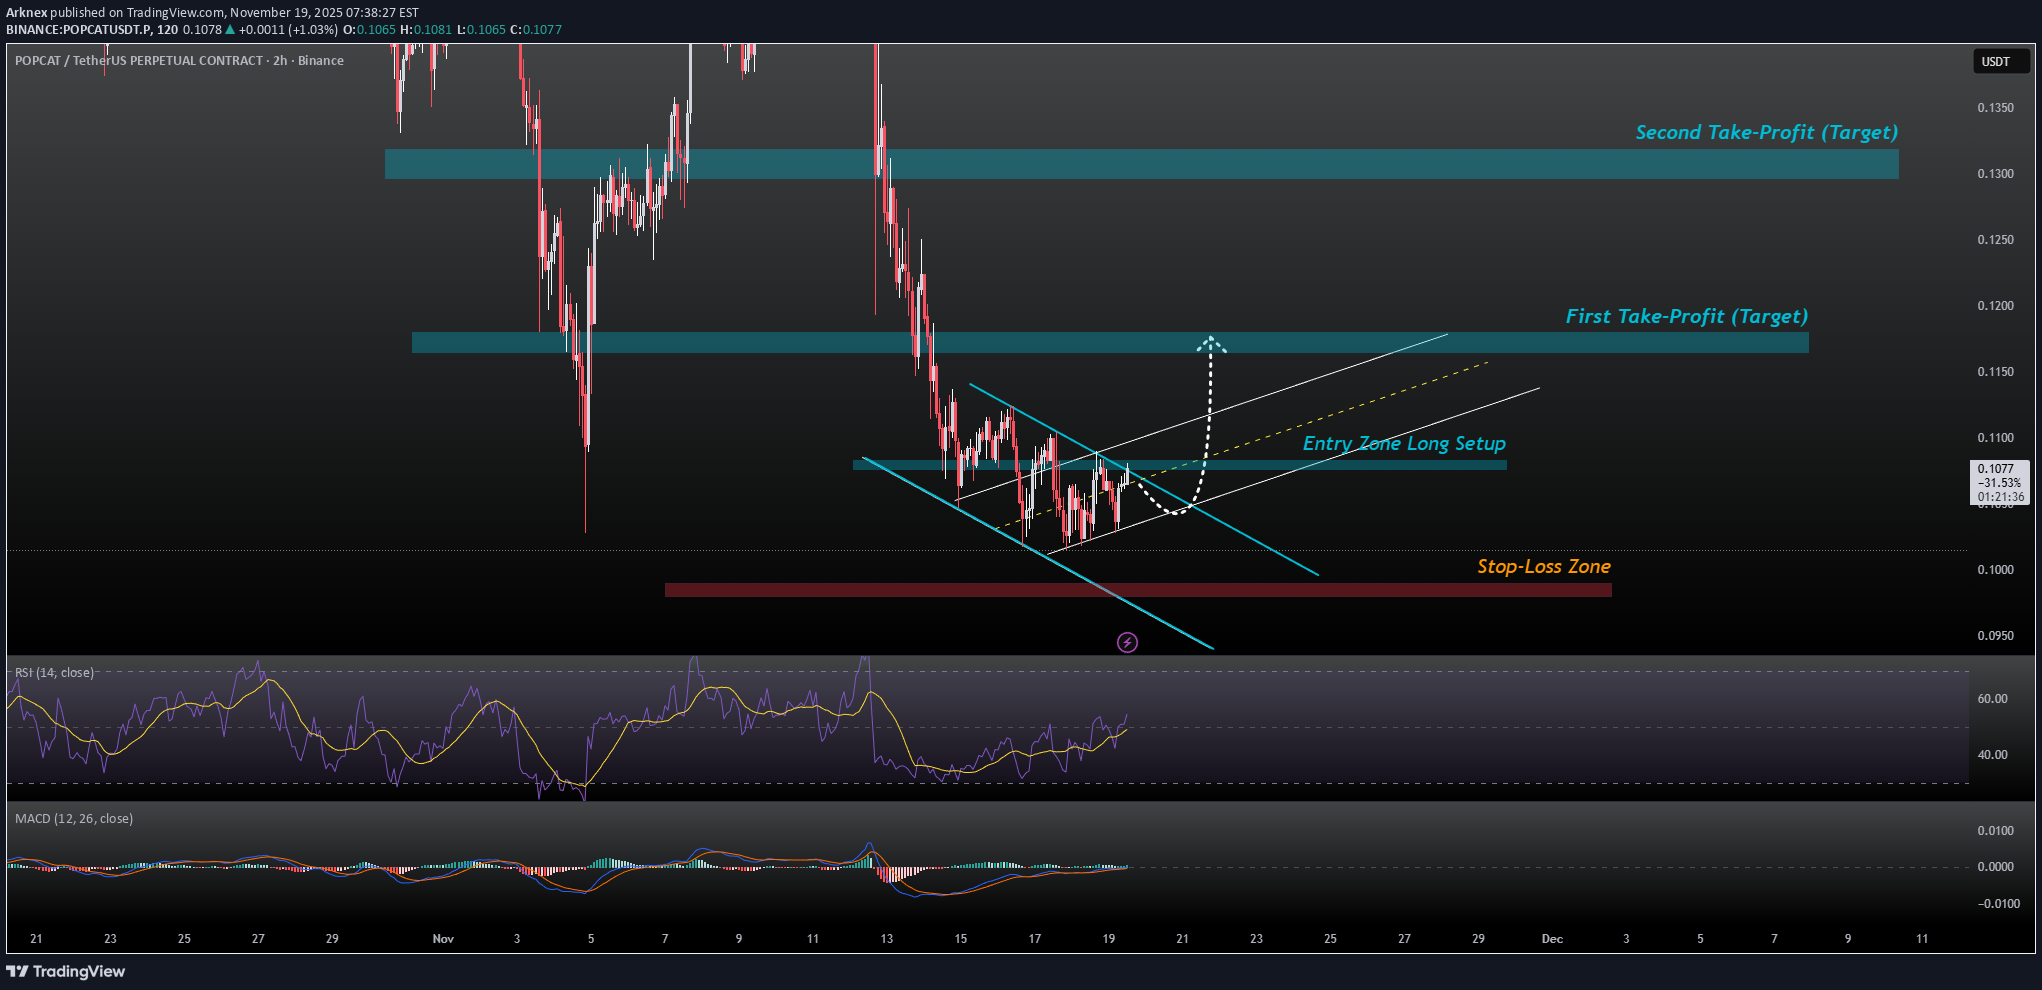Select the "First Take-Profit (Target)" text label
This screenshot has width=2042, height=990.
(x=1686, y=317)
